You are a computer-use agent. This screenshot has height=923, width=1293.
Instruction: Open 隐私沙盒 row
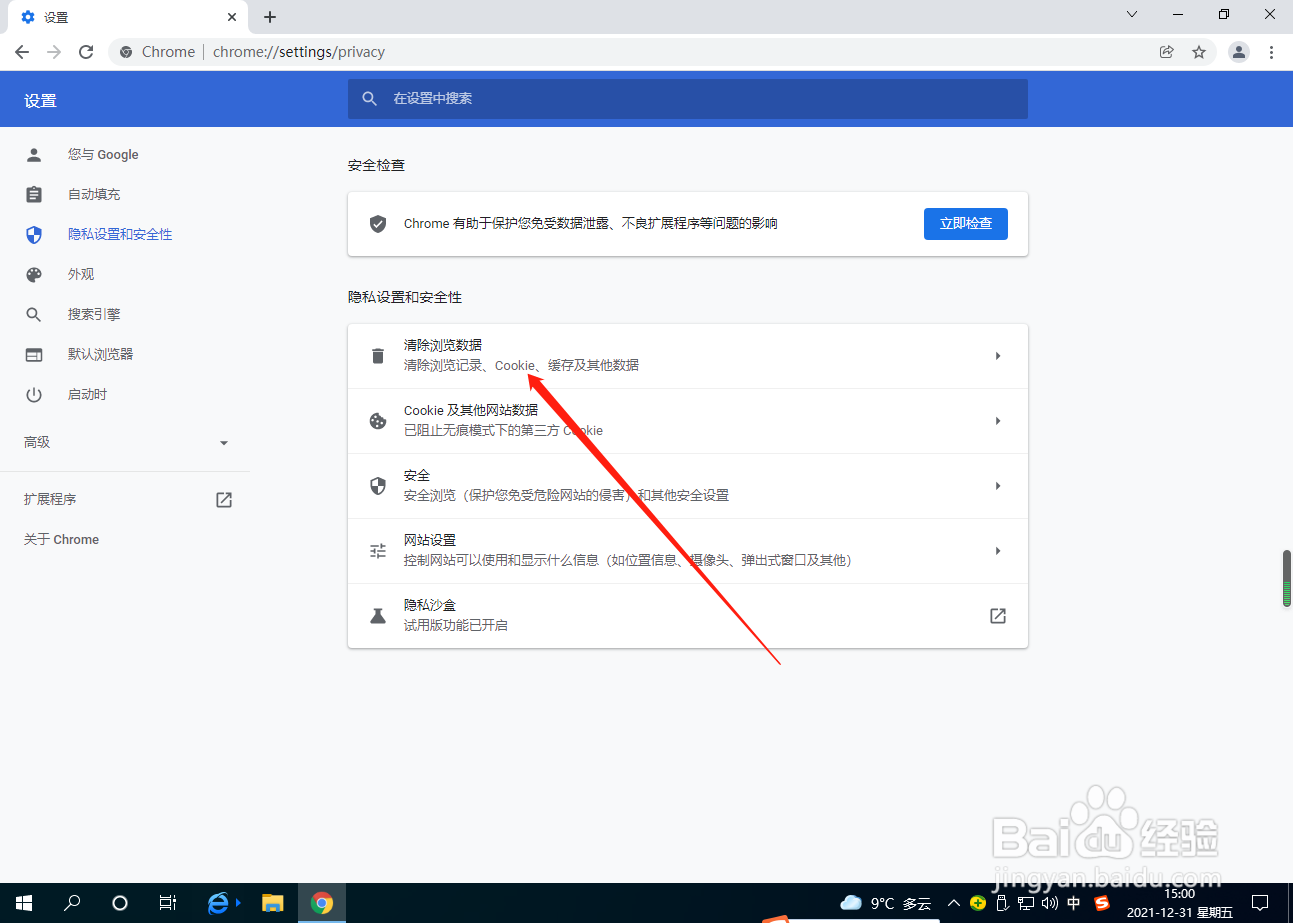click(x=688, y=616)
